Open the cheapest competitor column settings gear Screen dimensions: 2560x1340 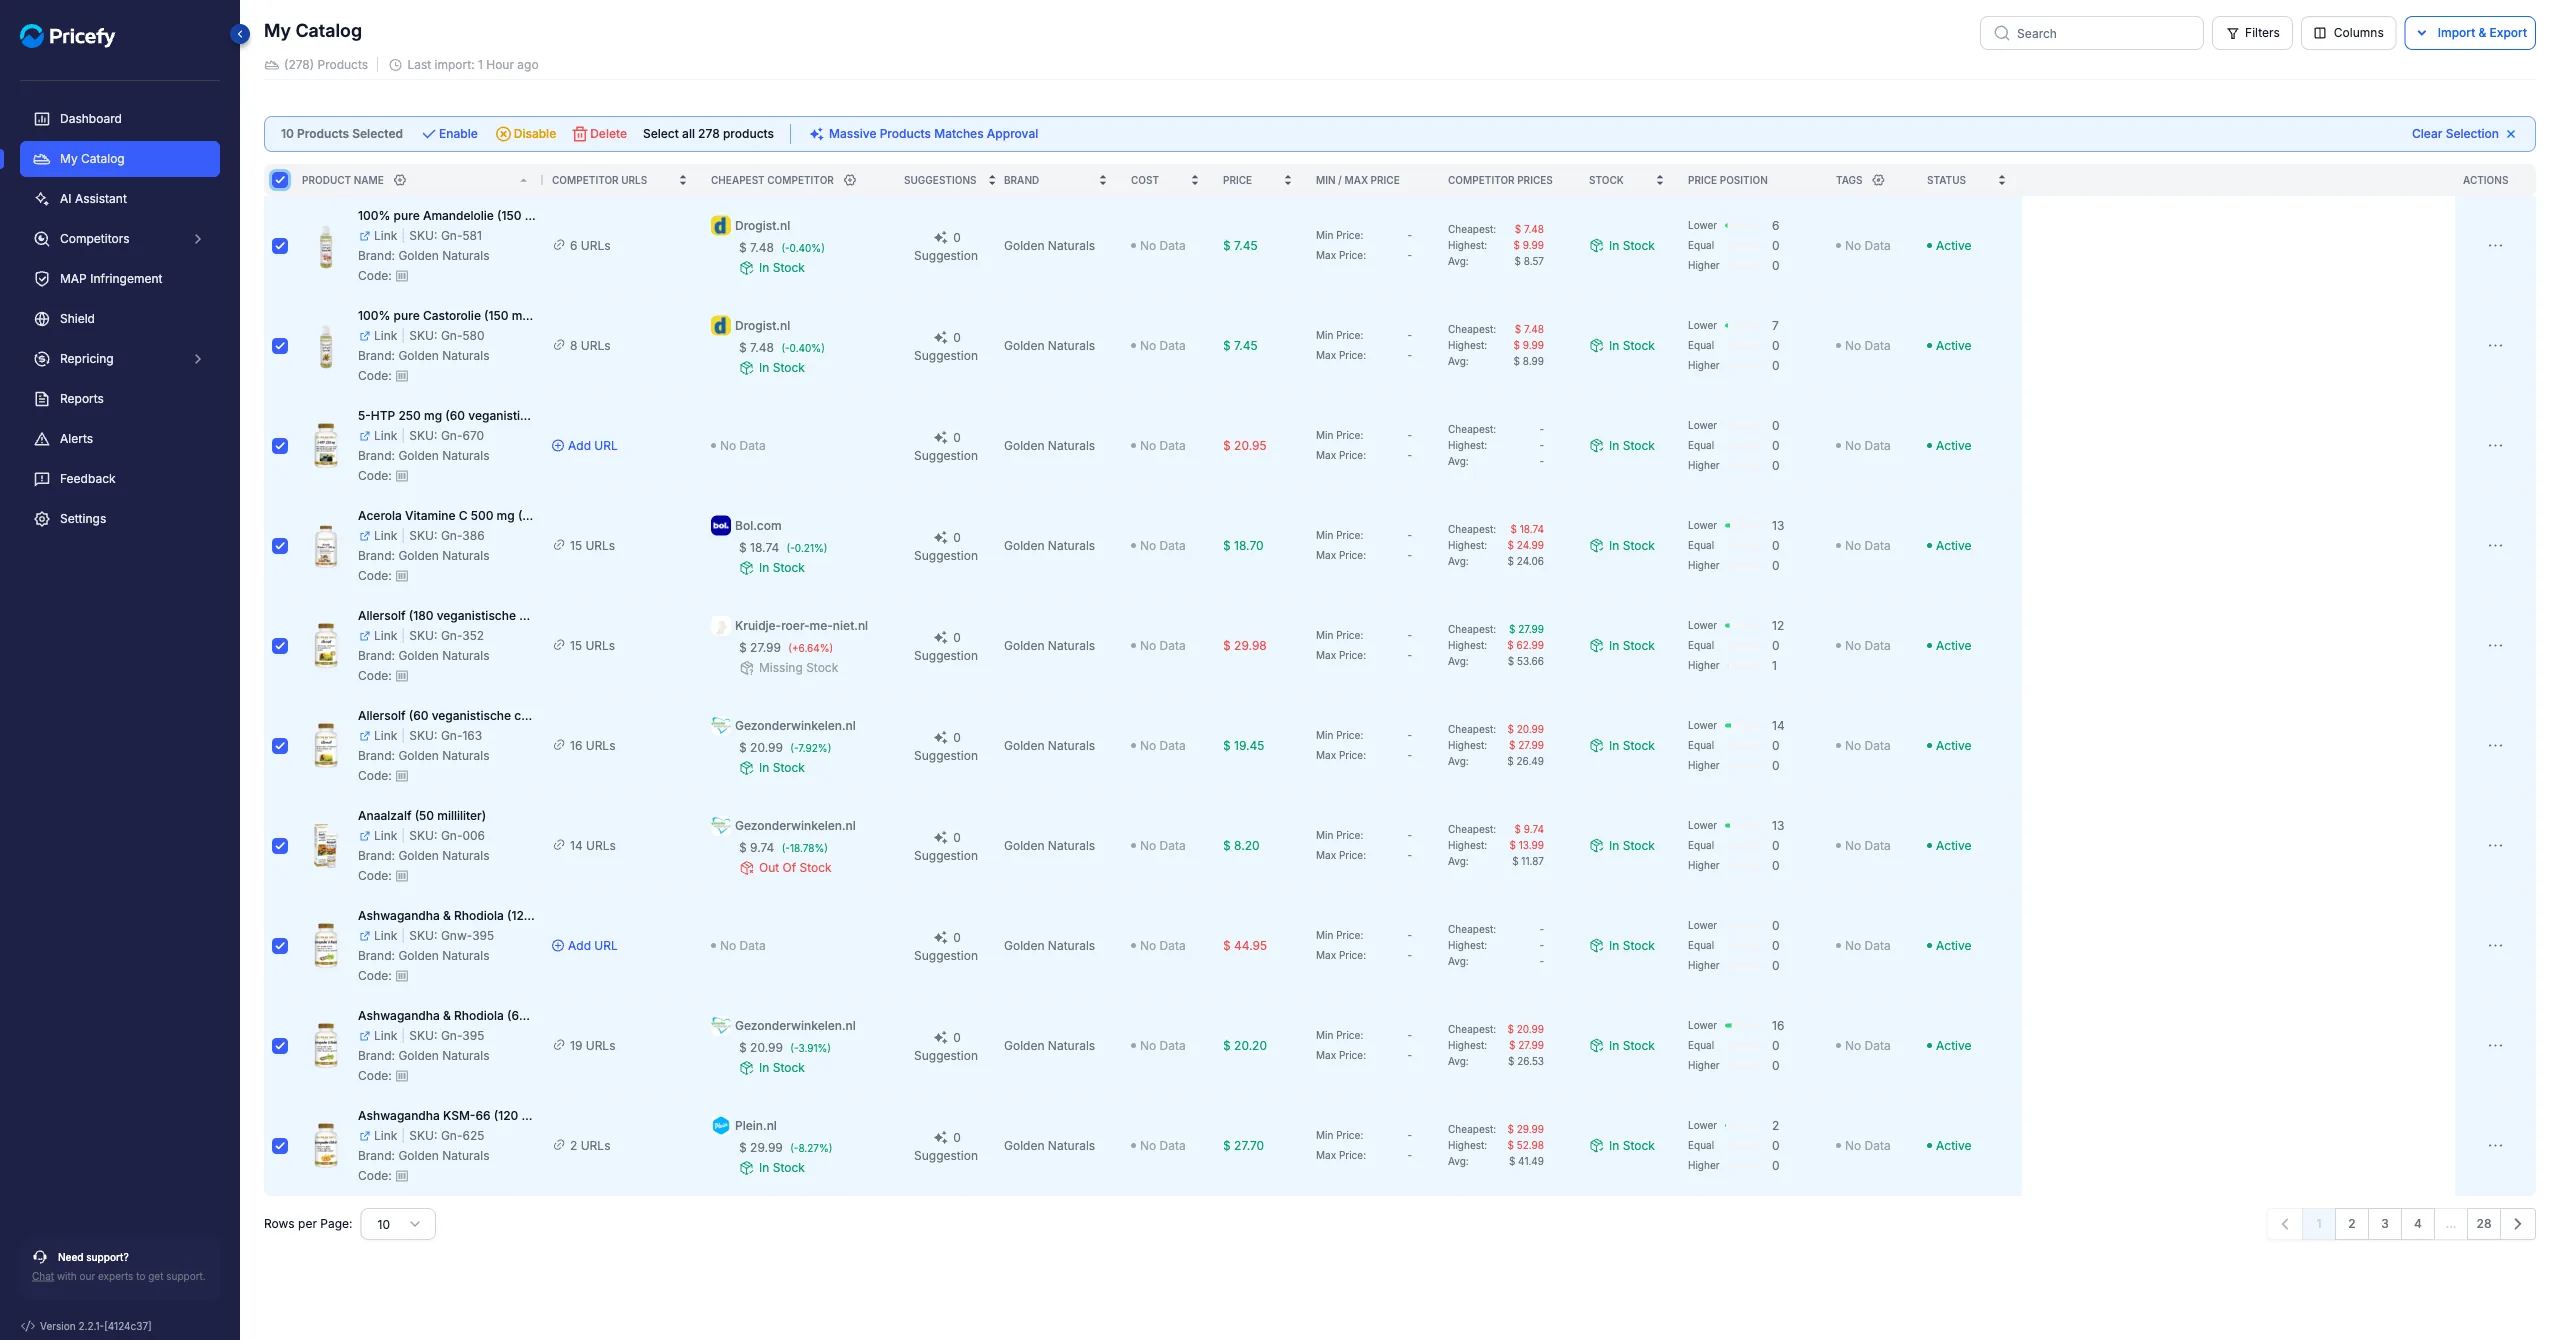click(850, 180)
